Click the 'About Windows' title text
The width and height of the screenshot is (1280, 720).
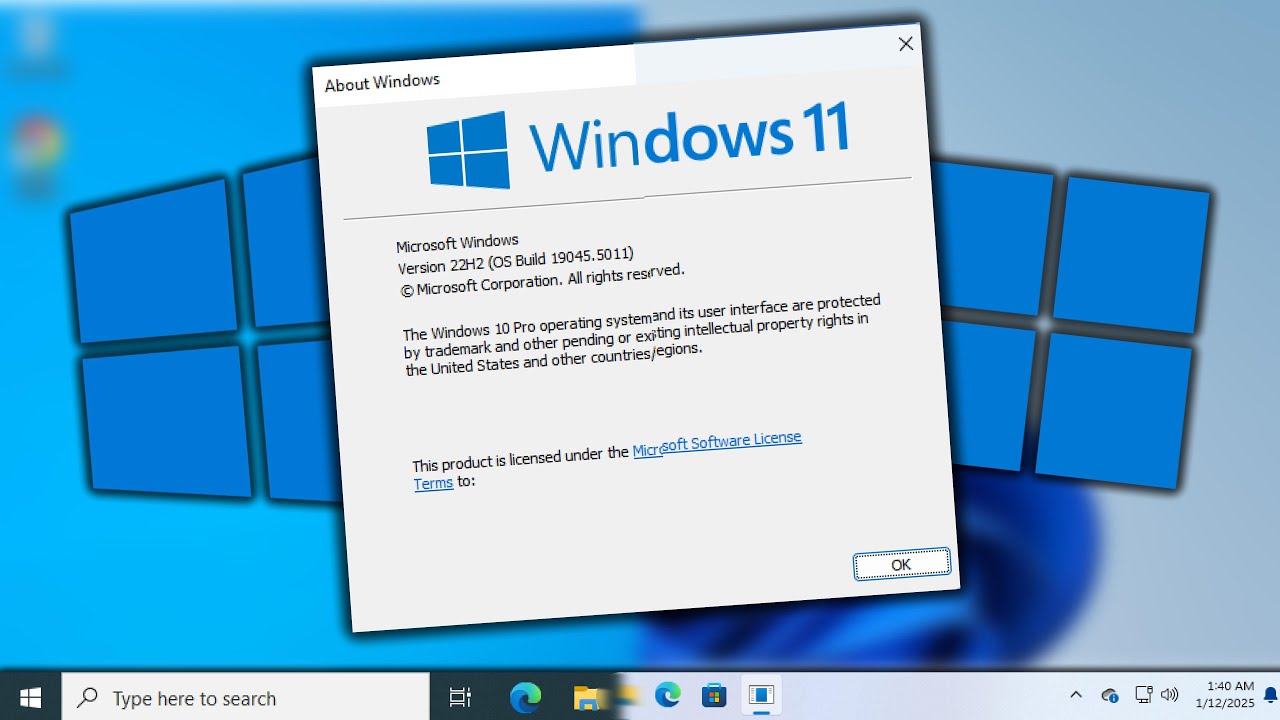click(382, 82)
